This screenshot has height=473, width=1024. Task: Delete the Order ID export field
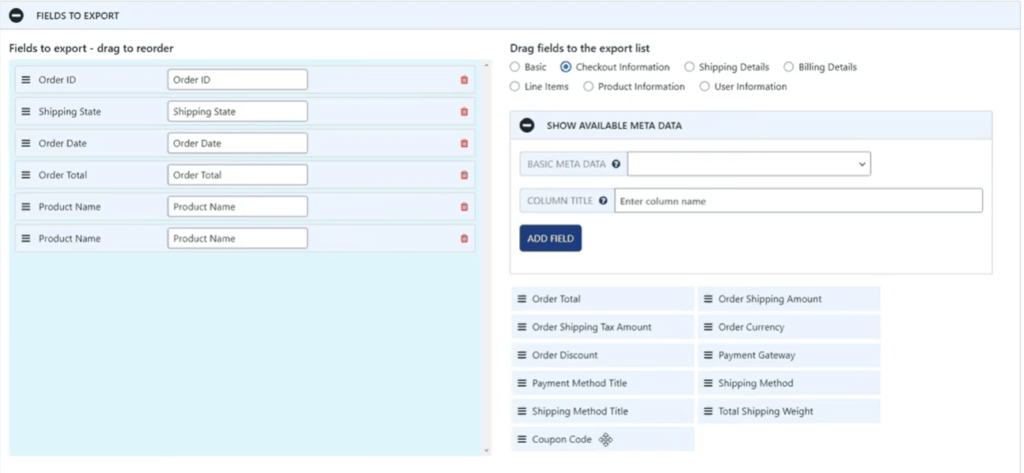pos(464,80)
